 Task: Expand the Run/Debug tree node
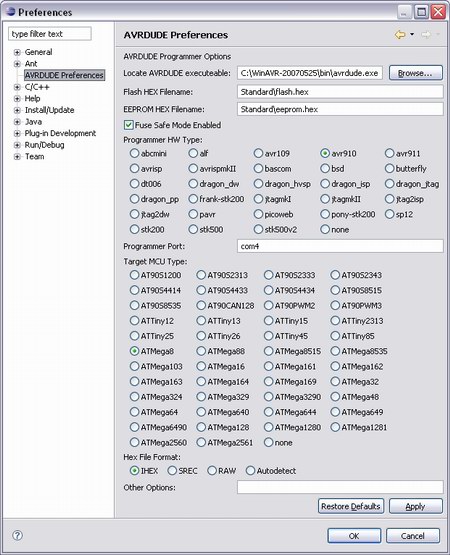[17, 145]
